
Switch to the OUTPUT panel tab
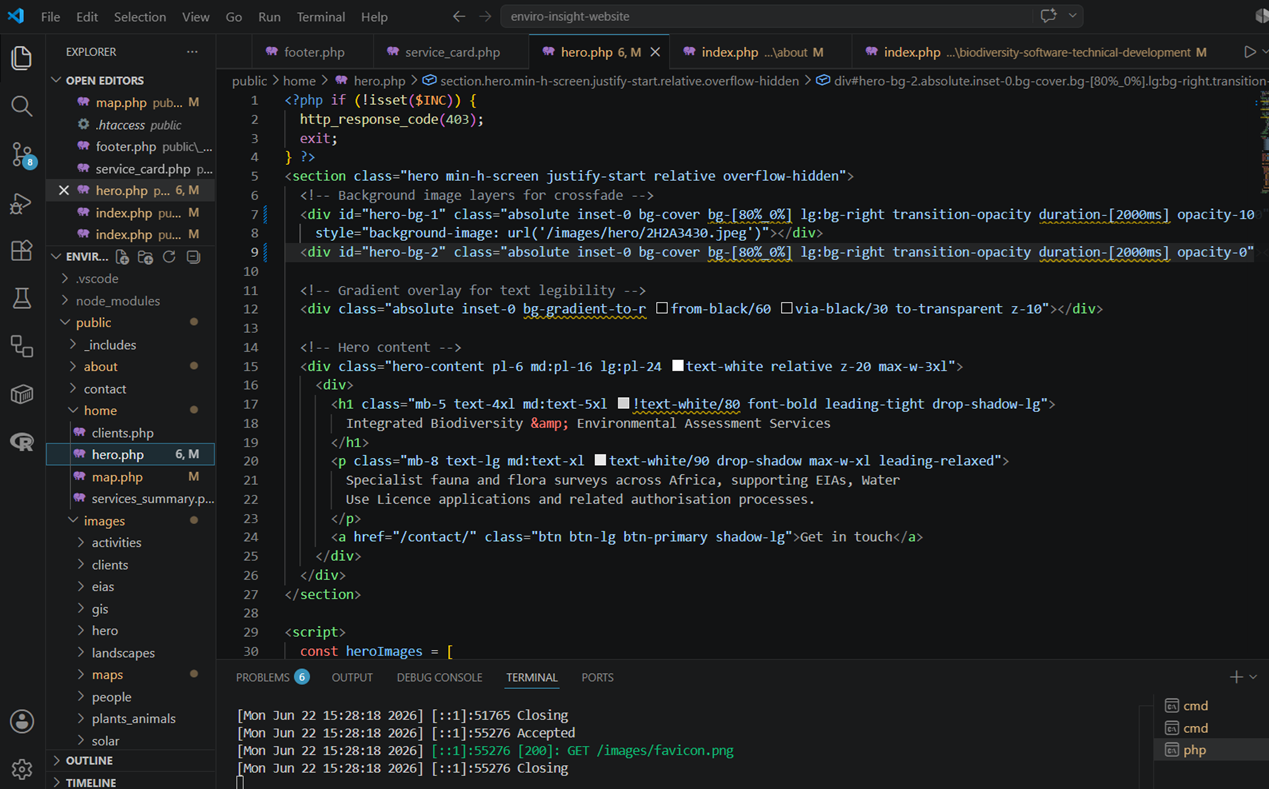coord(352,677)
